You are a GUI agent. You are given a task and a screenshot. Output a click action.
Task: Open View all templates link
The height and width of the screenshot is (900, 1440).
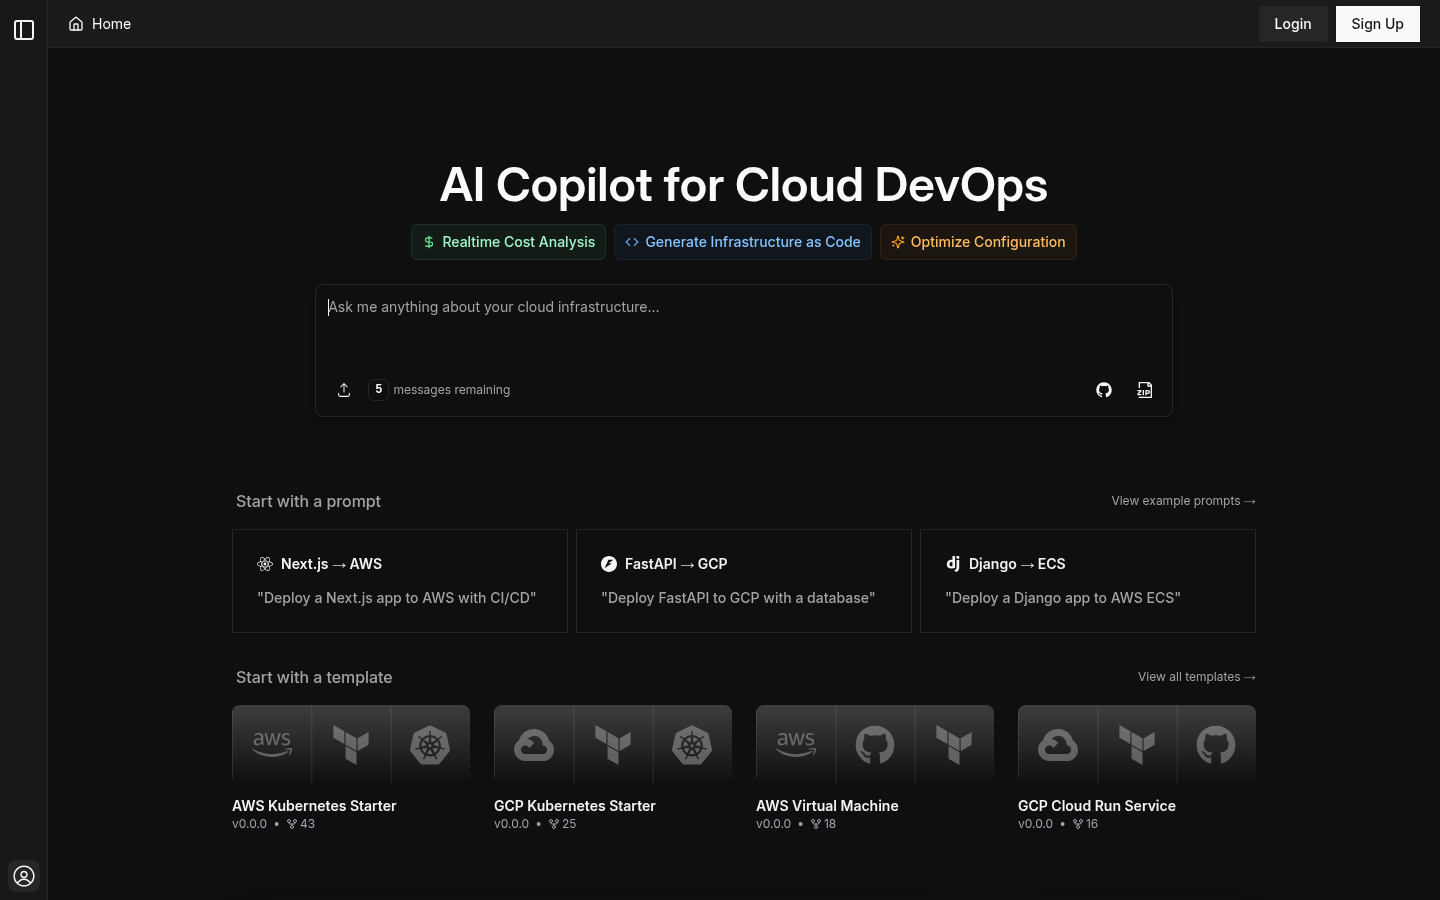click(1196, 677)
